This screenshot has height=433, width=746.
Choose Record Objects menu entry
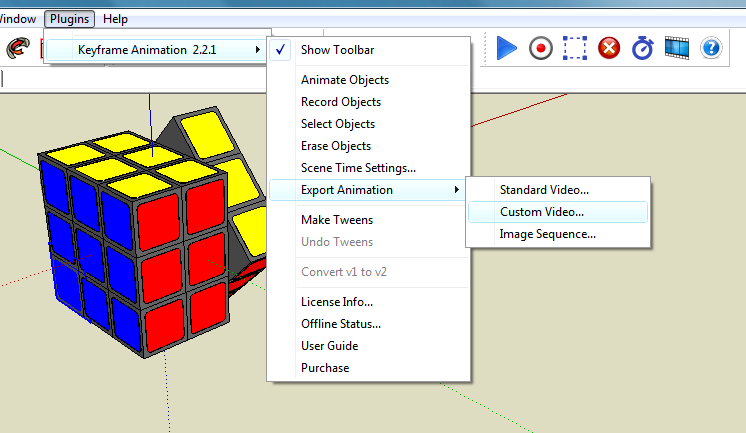coord(341,102)
